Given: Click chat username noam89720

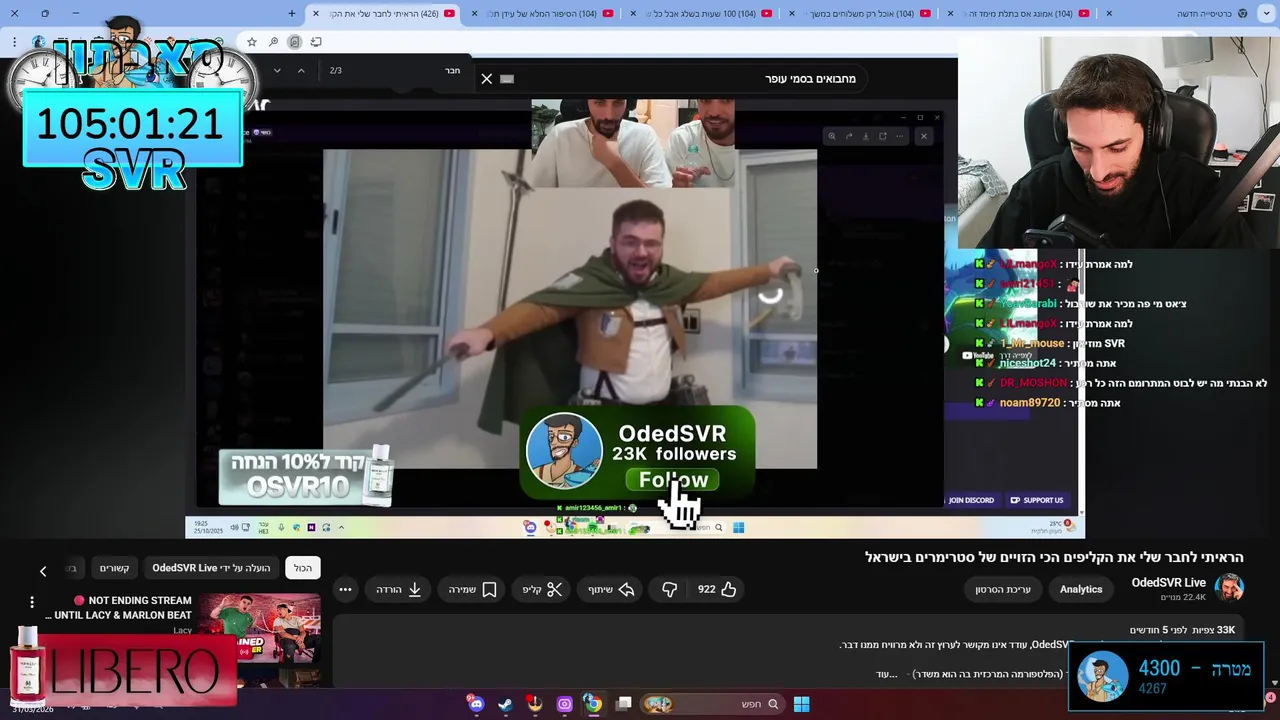Looking at the screenshot, I should 1029,403.
